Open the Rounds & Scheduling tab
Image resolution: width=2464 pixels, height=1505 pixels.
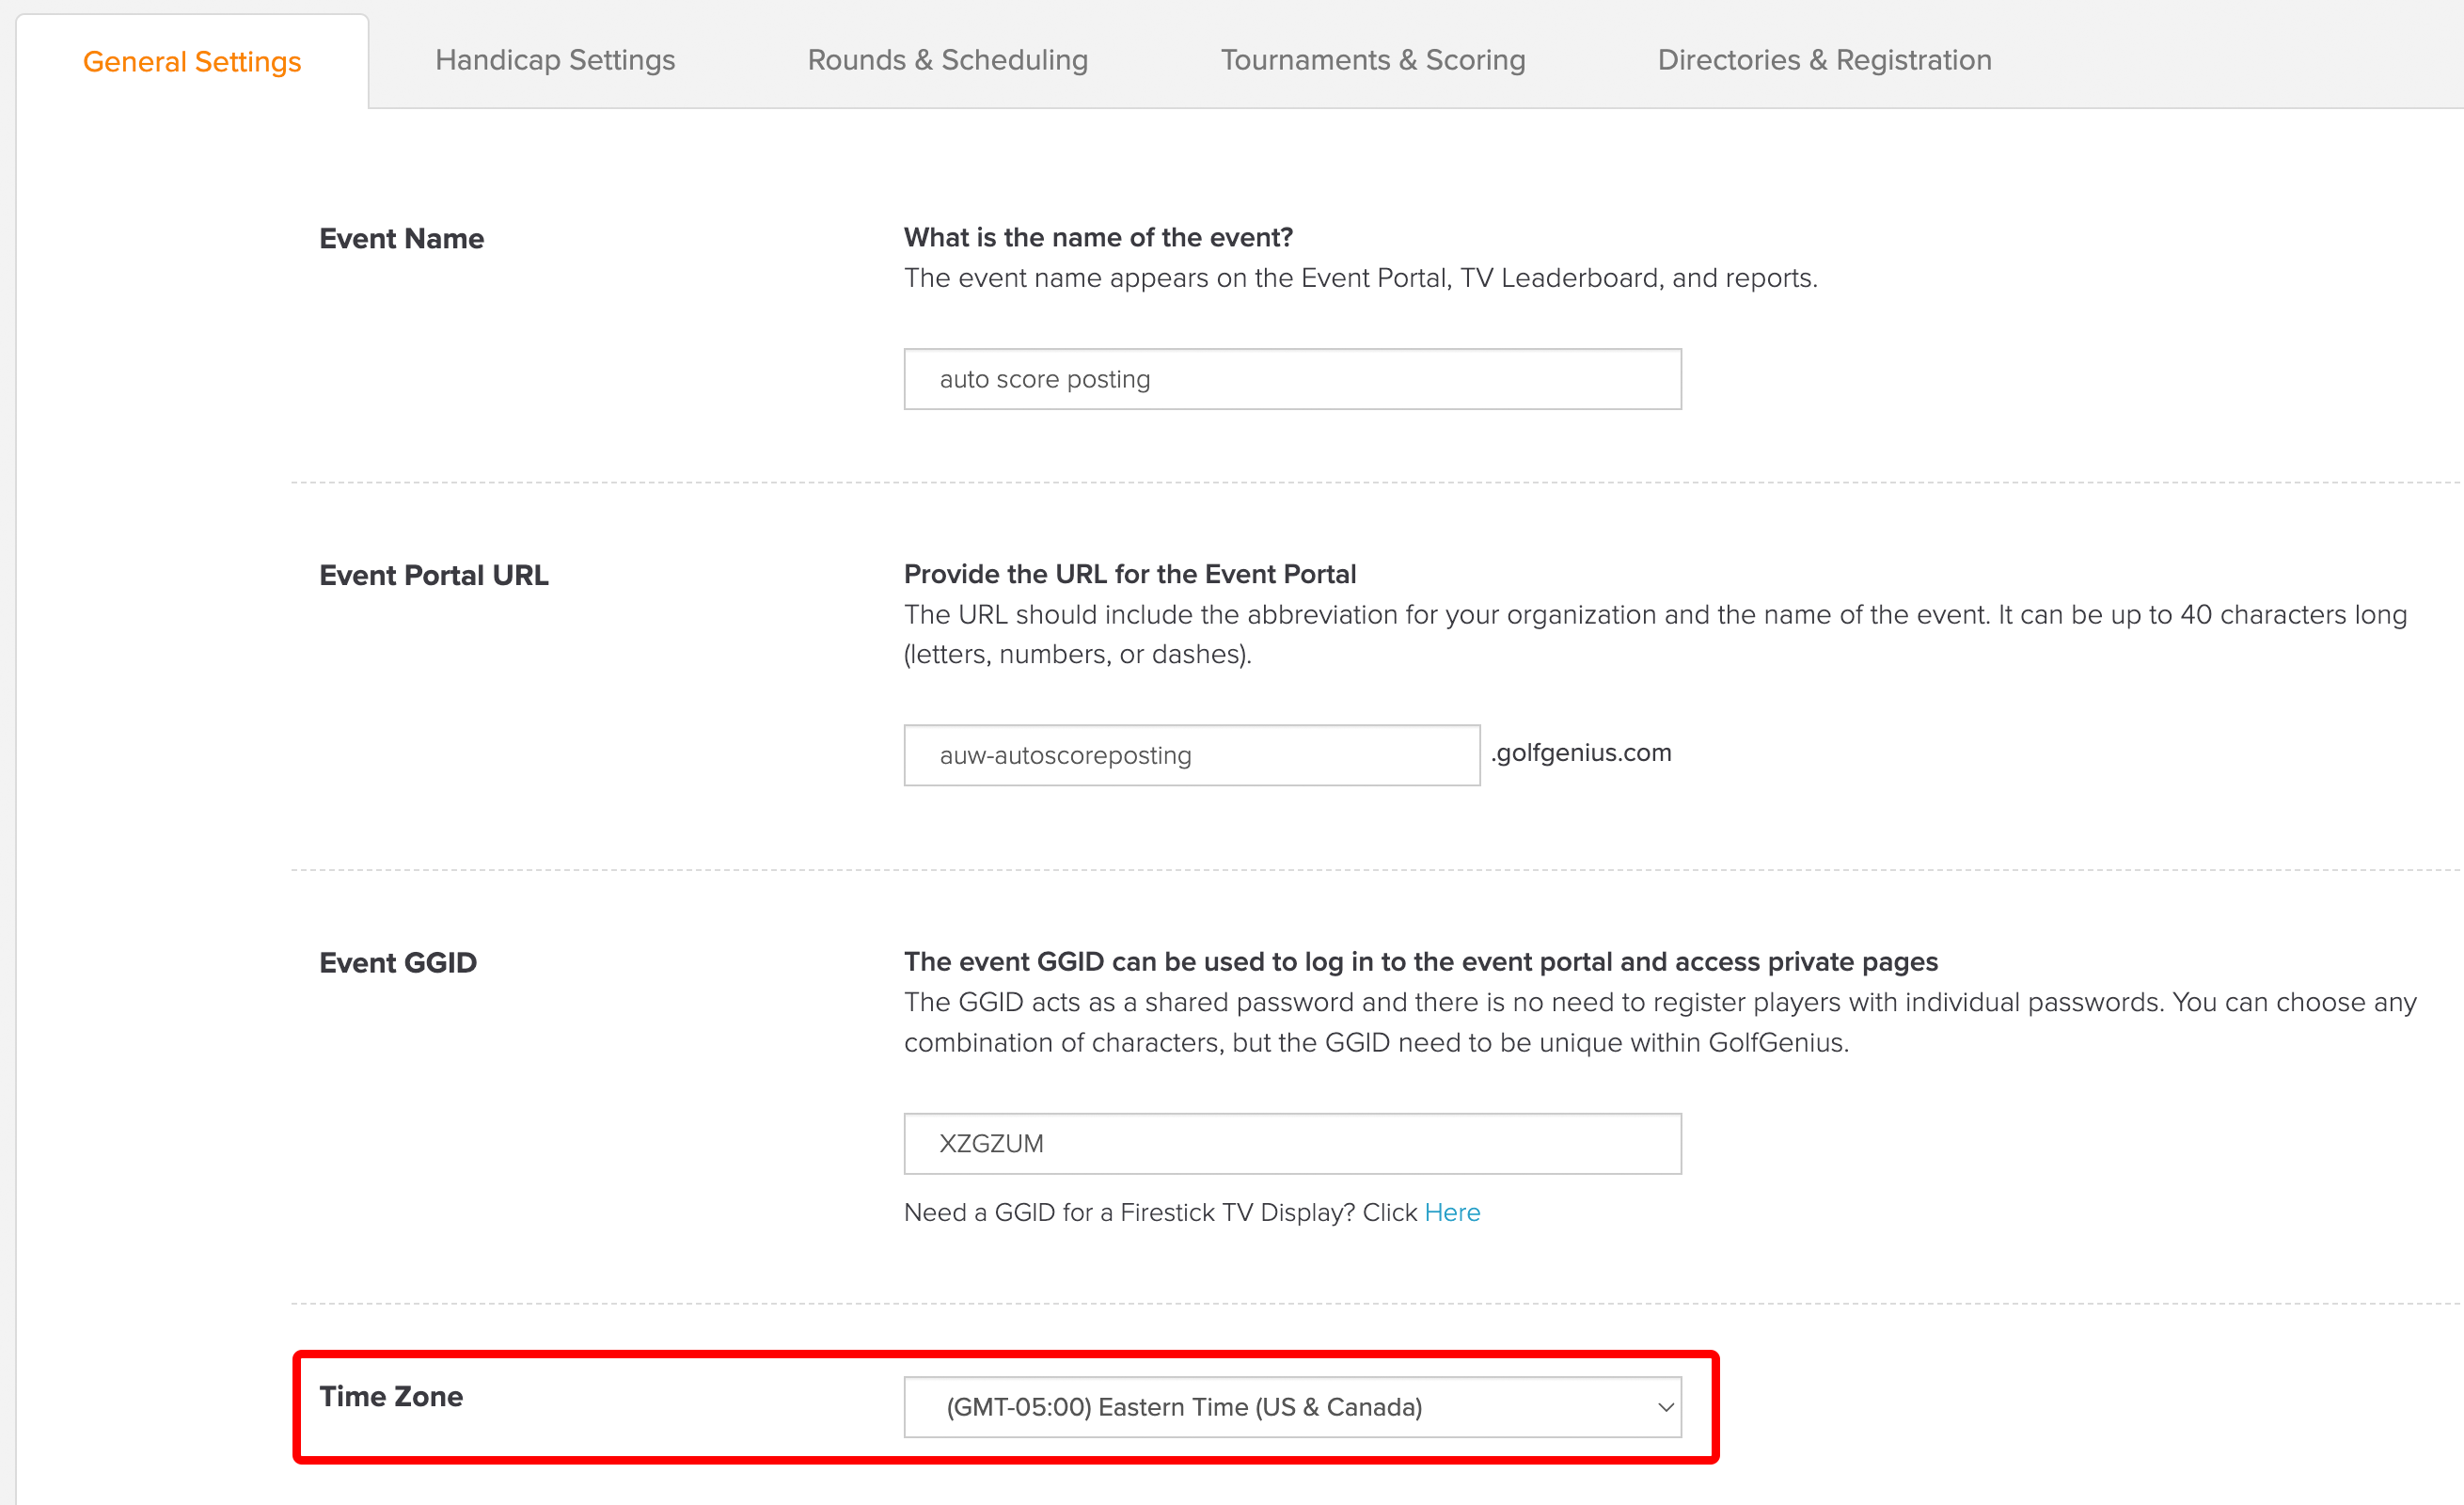pos(947,60)
